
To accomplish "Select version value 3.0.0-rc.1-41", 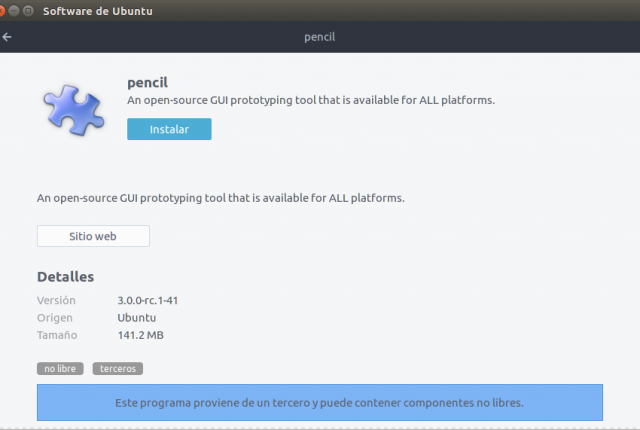I will click(148, 300).
